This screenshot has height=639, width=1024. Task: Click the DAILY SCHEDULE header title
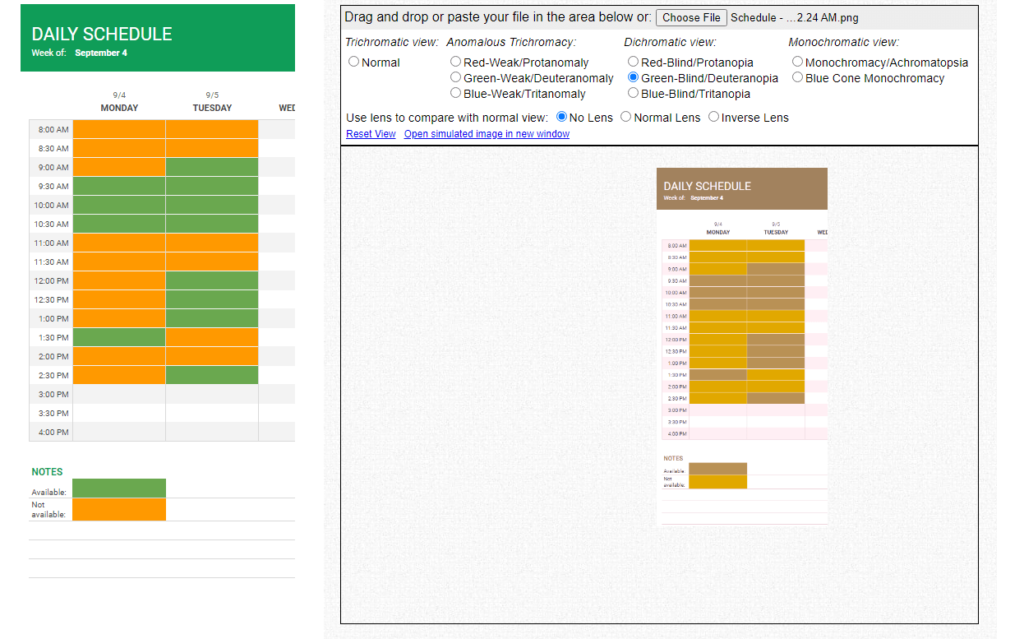(x=102, y=34)
